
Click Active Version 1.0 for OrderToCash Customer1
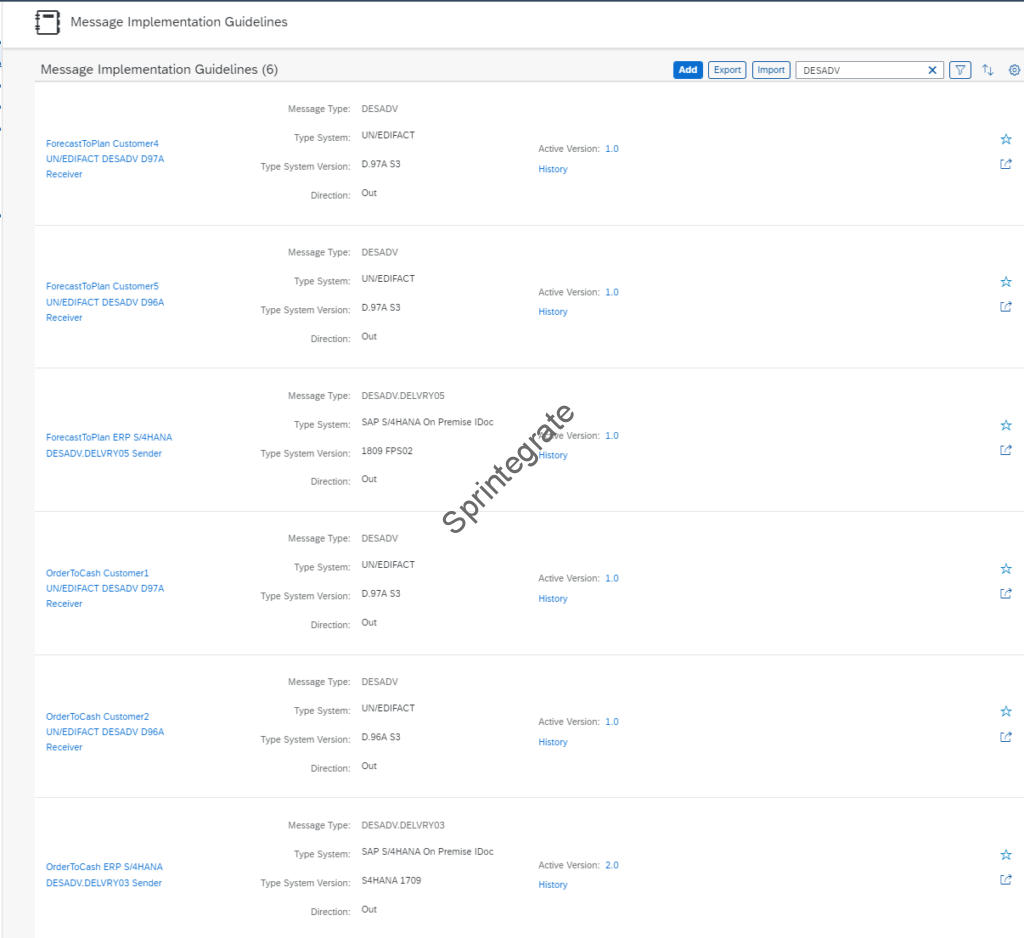pos(611,578)
